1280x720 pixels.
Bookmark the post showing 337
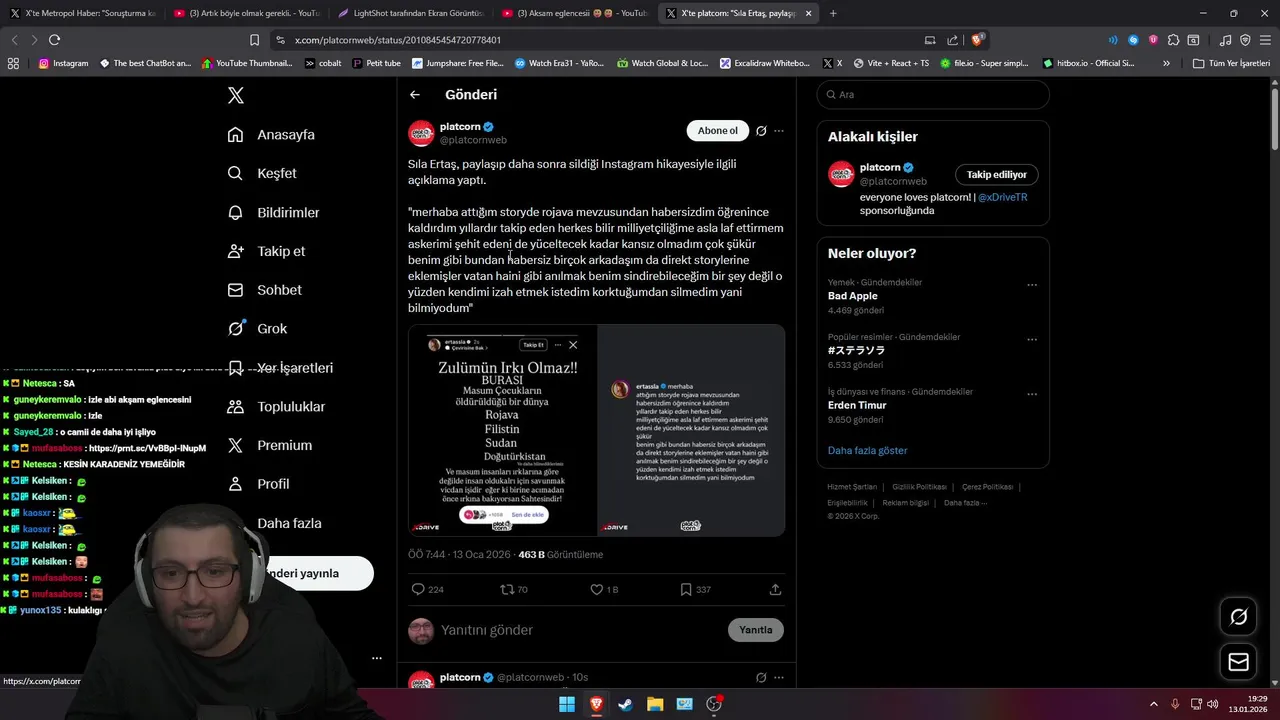[695, 590]
